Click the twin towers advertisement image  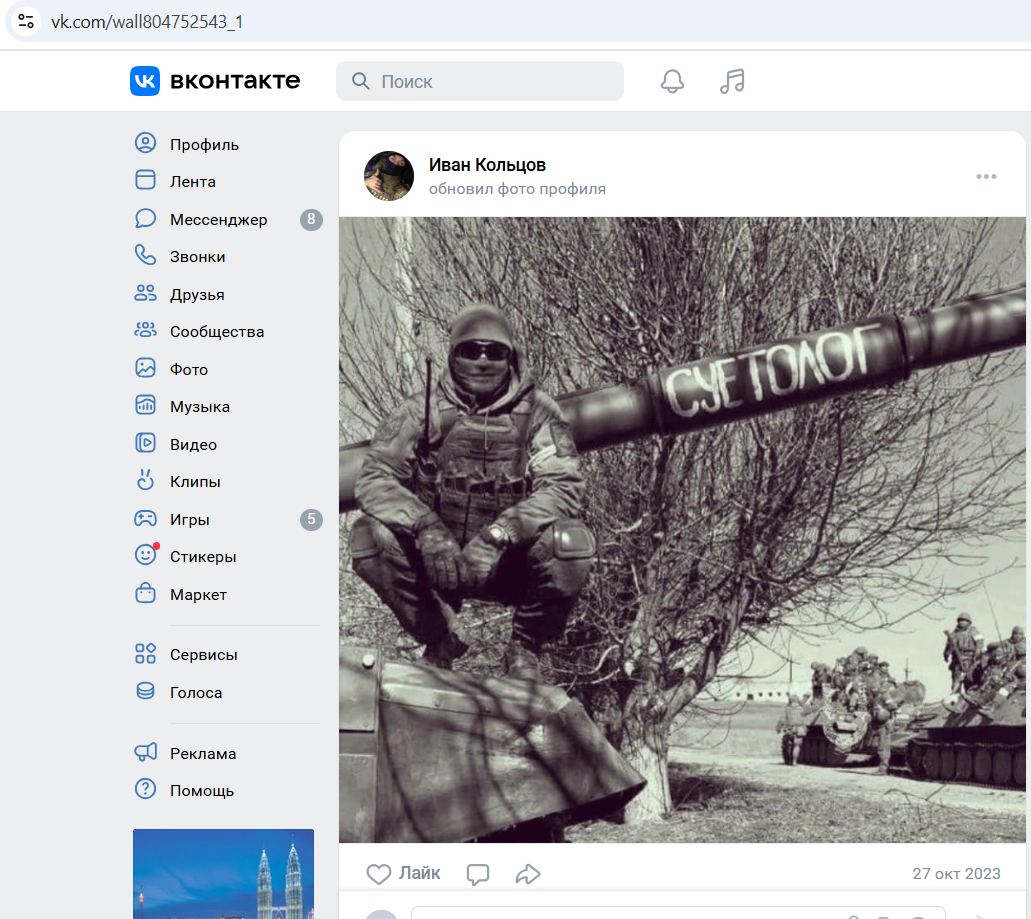tap(223, 874)
